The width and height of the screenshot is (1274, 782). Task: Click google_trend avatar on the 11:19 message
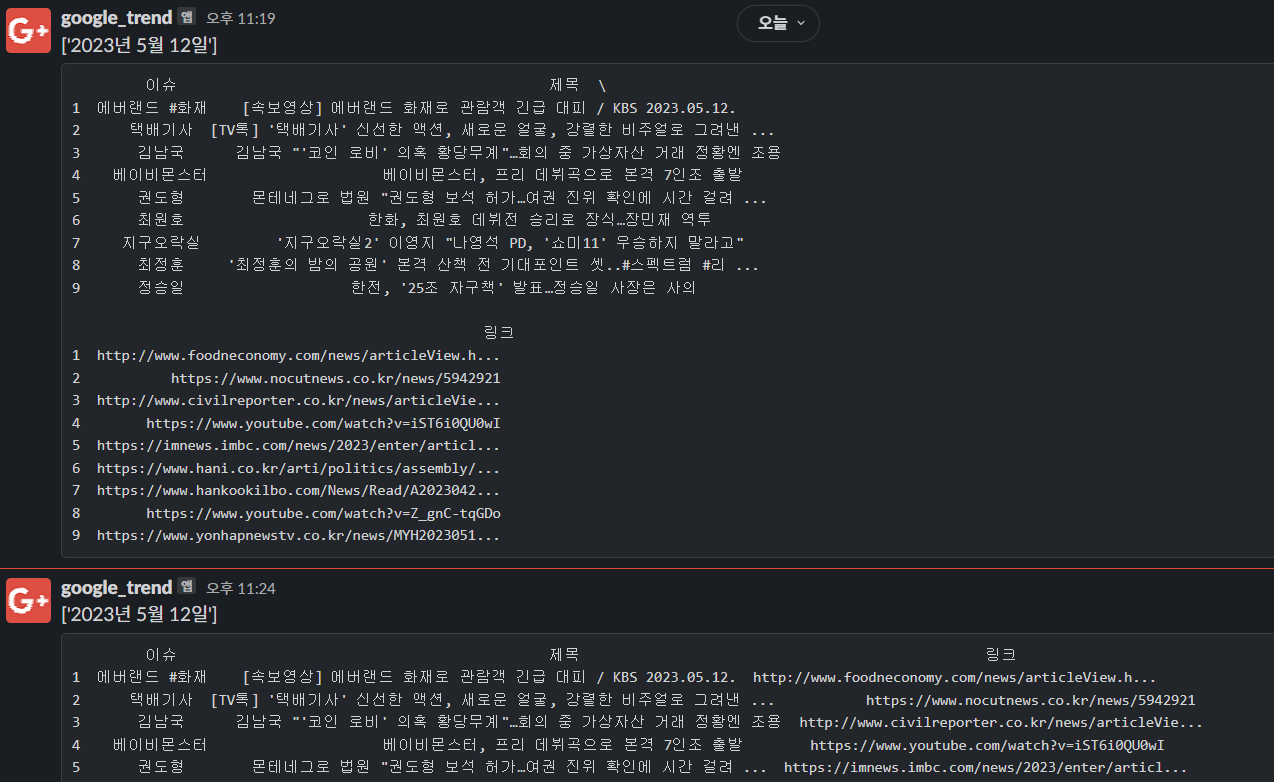(x=28, y=30)
